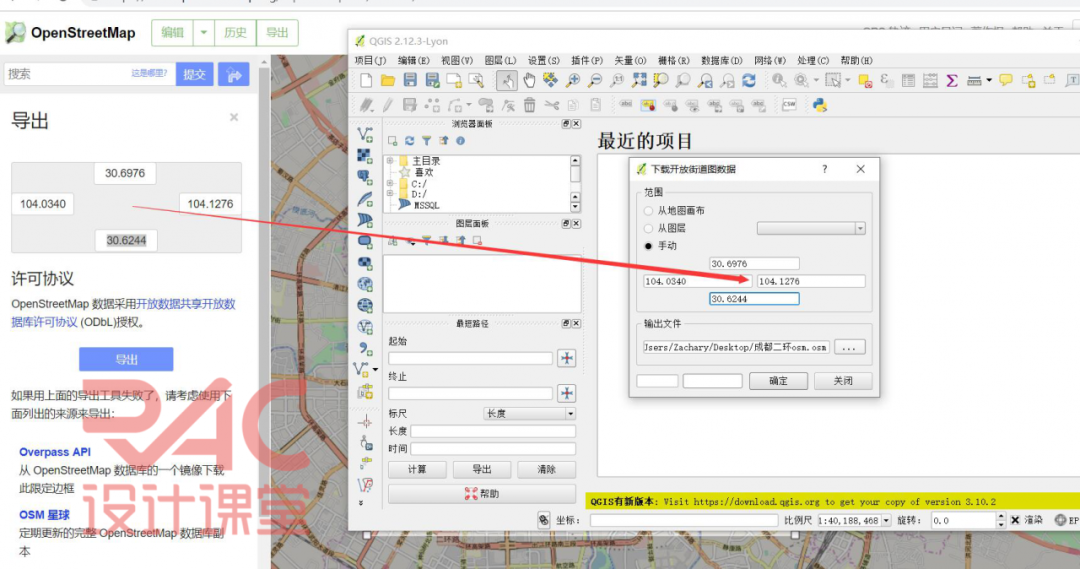1080x569 pixels.
Task: Zoom to full extent in QGIS
Action: tap(638, 81)
